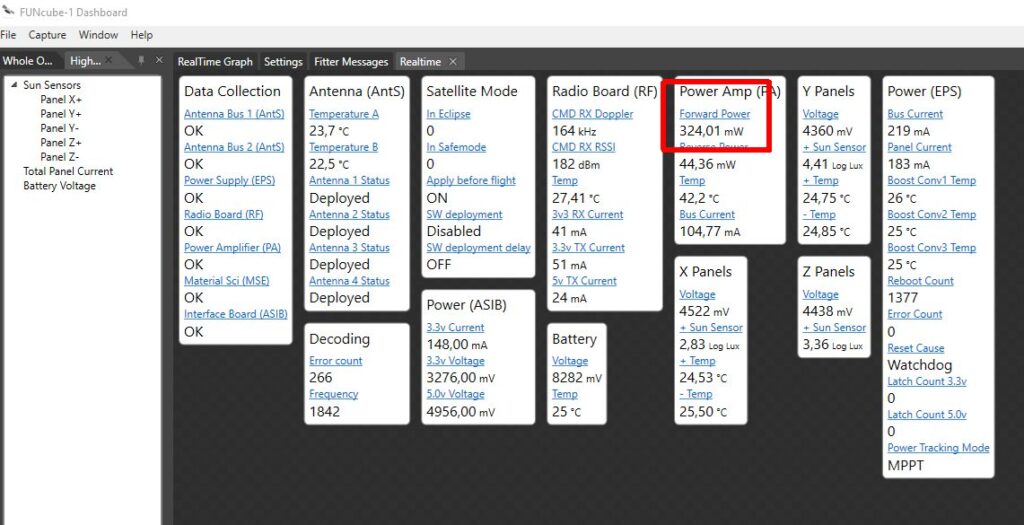The height and width of the screenshot is (525, 1024).
Task: Open the File menu
Action: (x=8, y=35)
